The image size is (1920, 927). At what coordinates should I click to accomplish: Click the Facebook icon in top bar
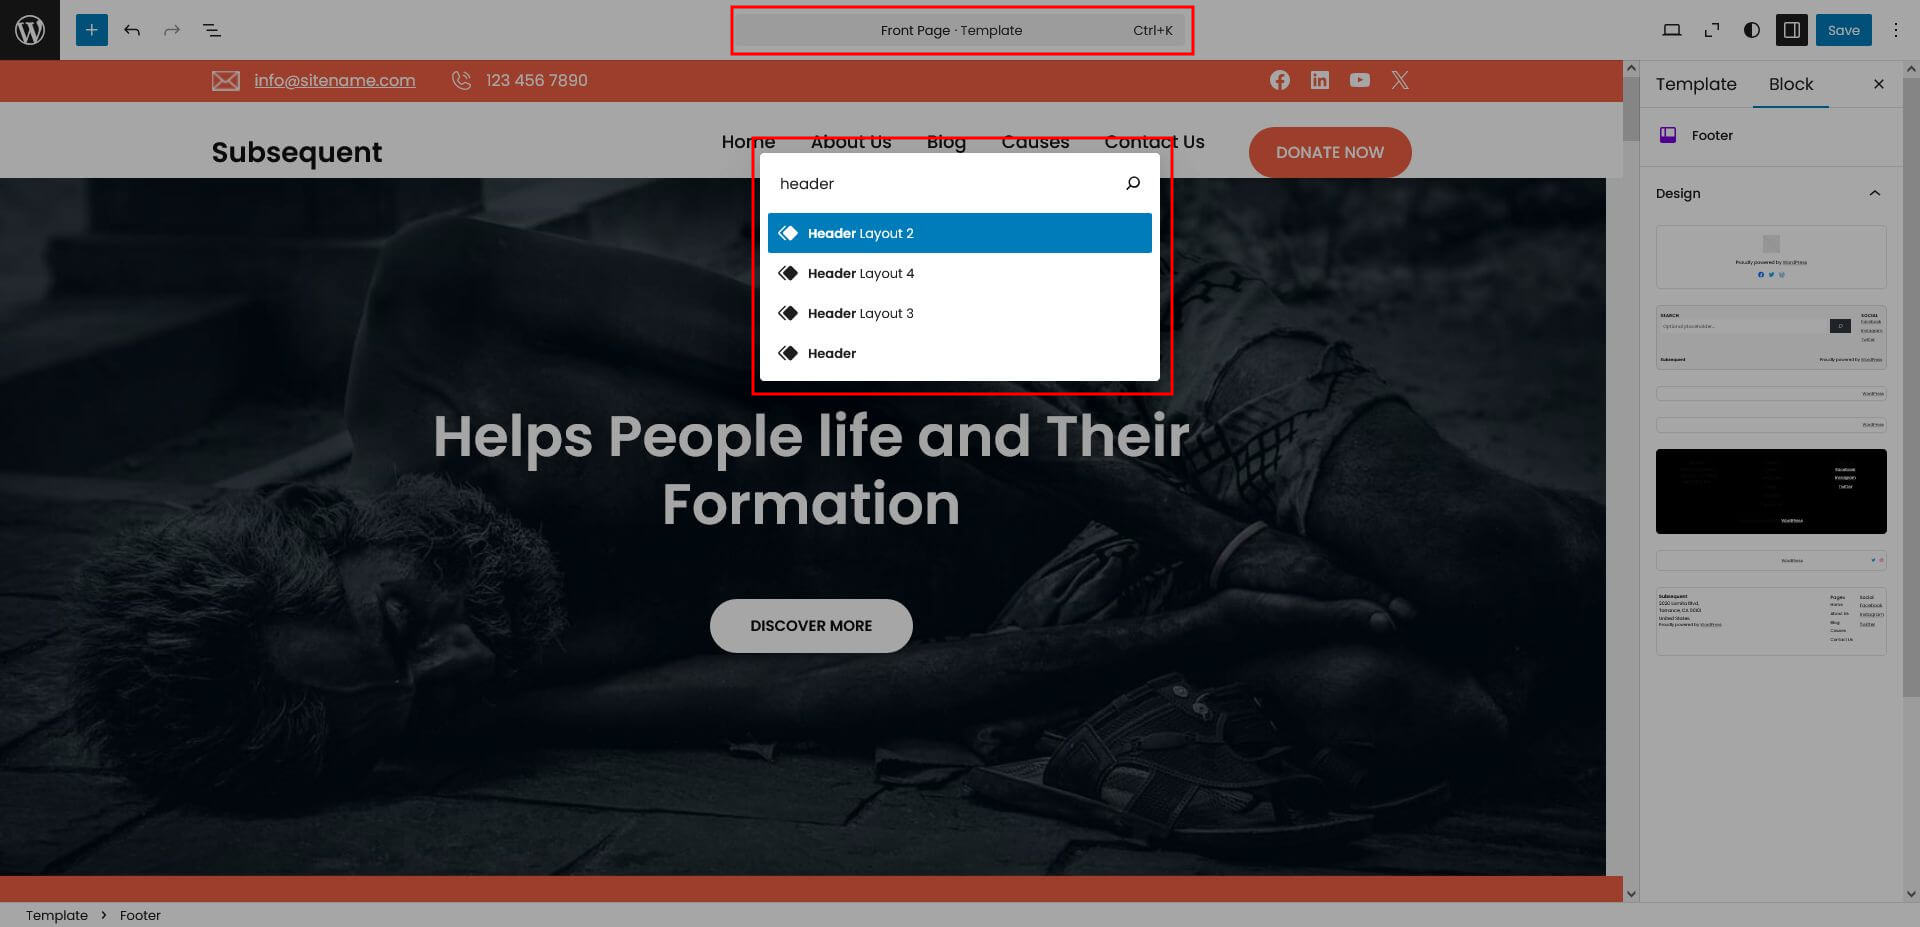pos(1279,80)
